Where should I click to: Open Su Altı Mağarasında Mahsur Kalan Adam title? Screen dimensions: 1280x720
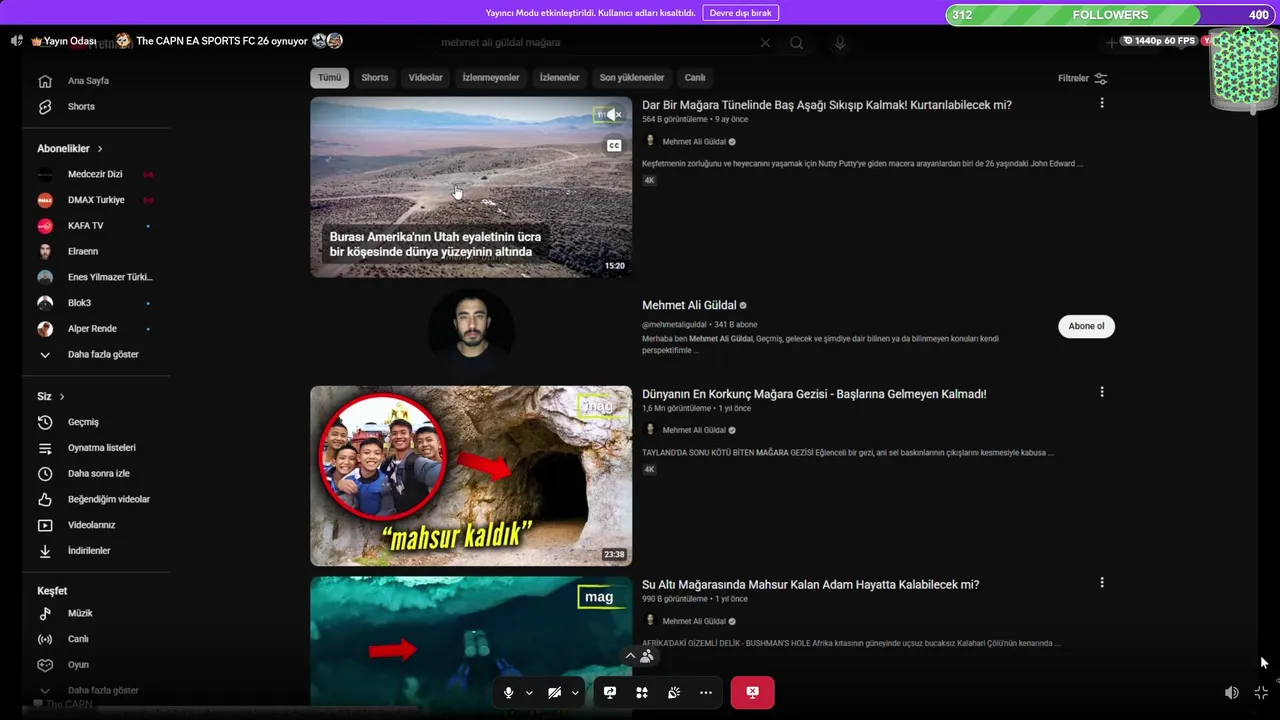pos(810,585)
